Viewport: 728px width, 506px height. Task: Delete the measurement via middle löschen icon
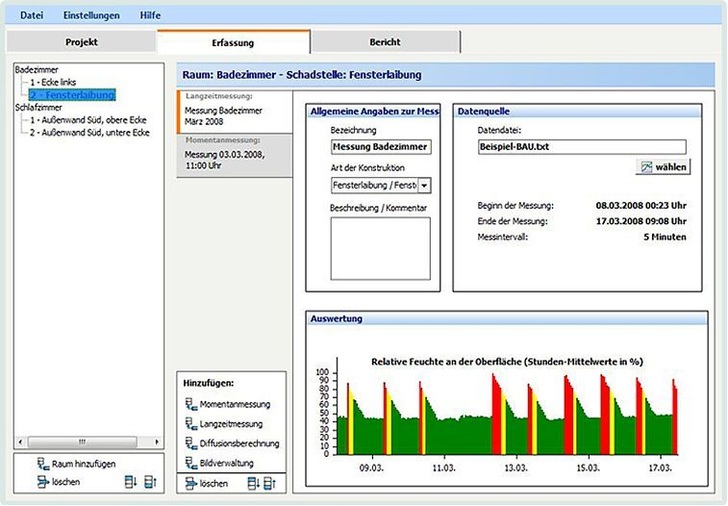tap(190, 483)
